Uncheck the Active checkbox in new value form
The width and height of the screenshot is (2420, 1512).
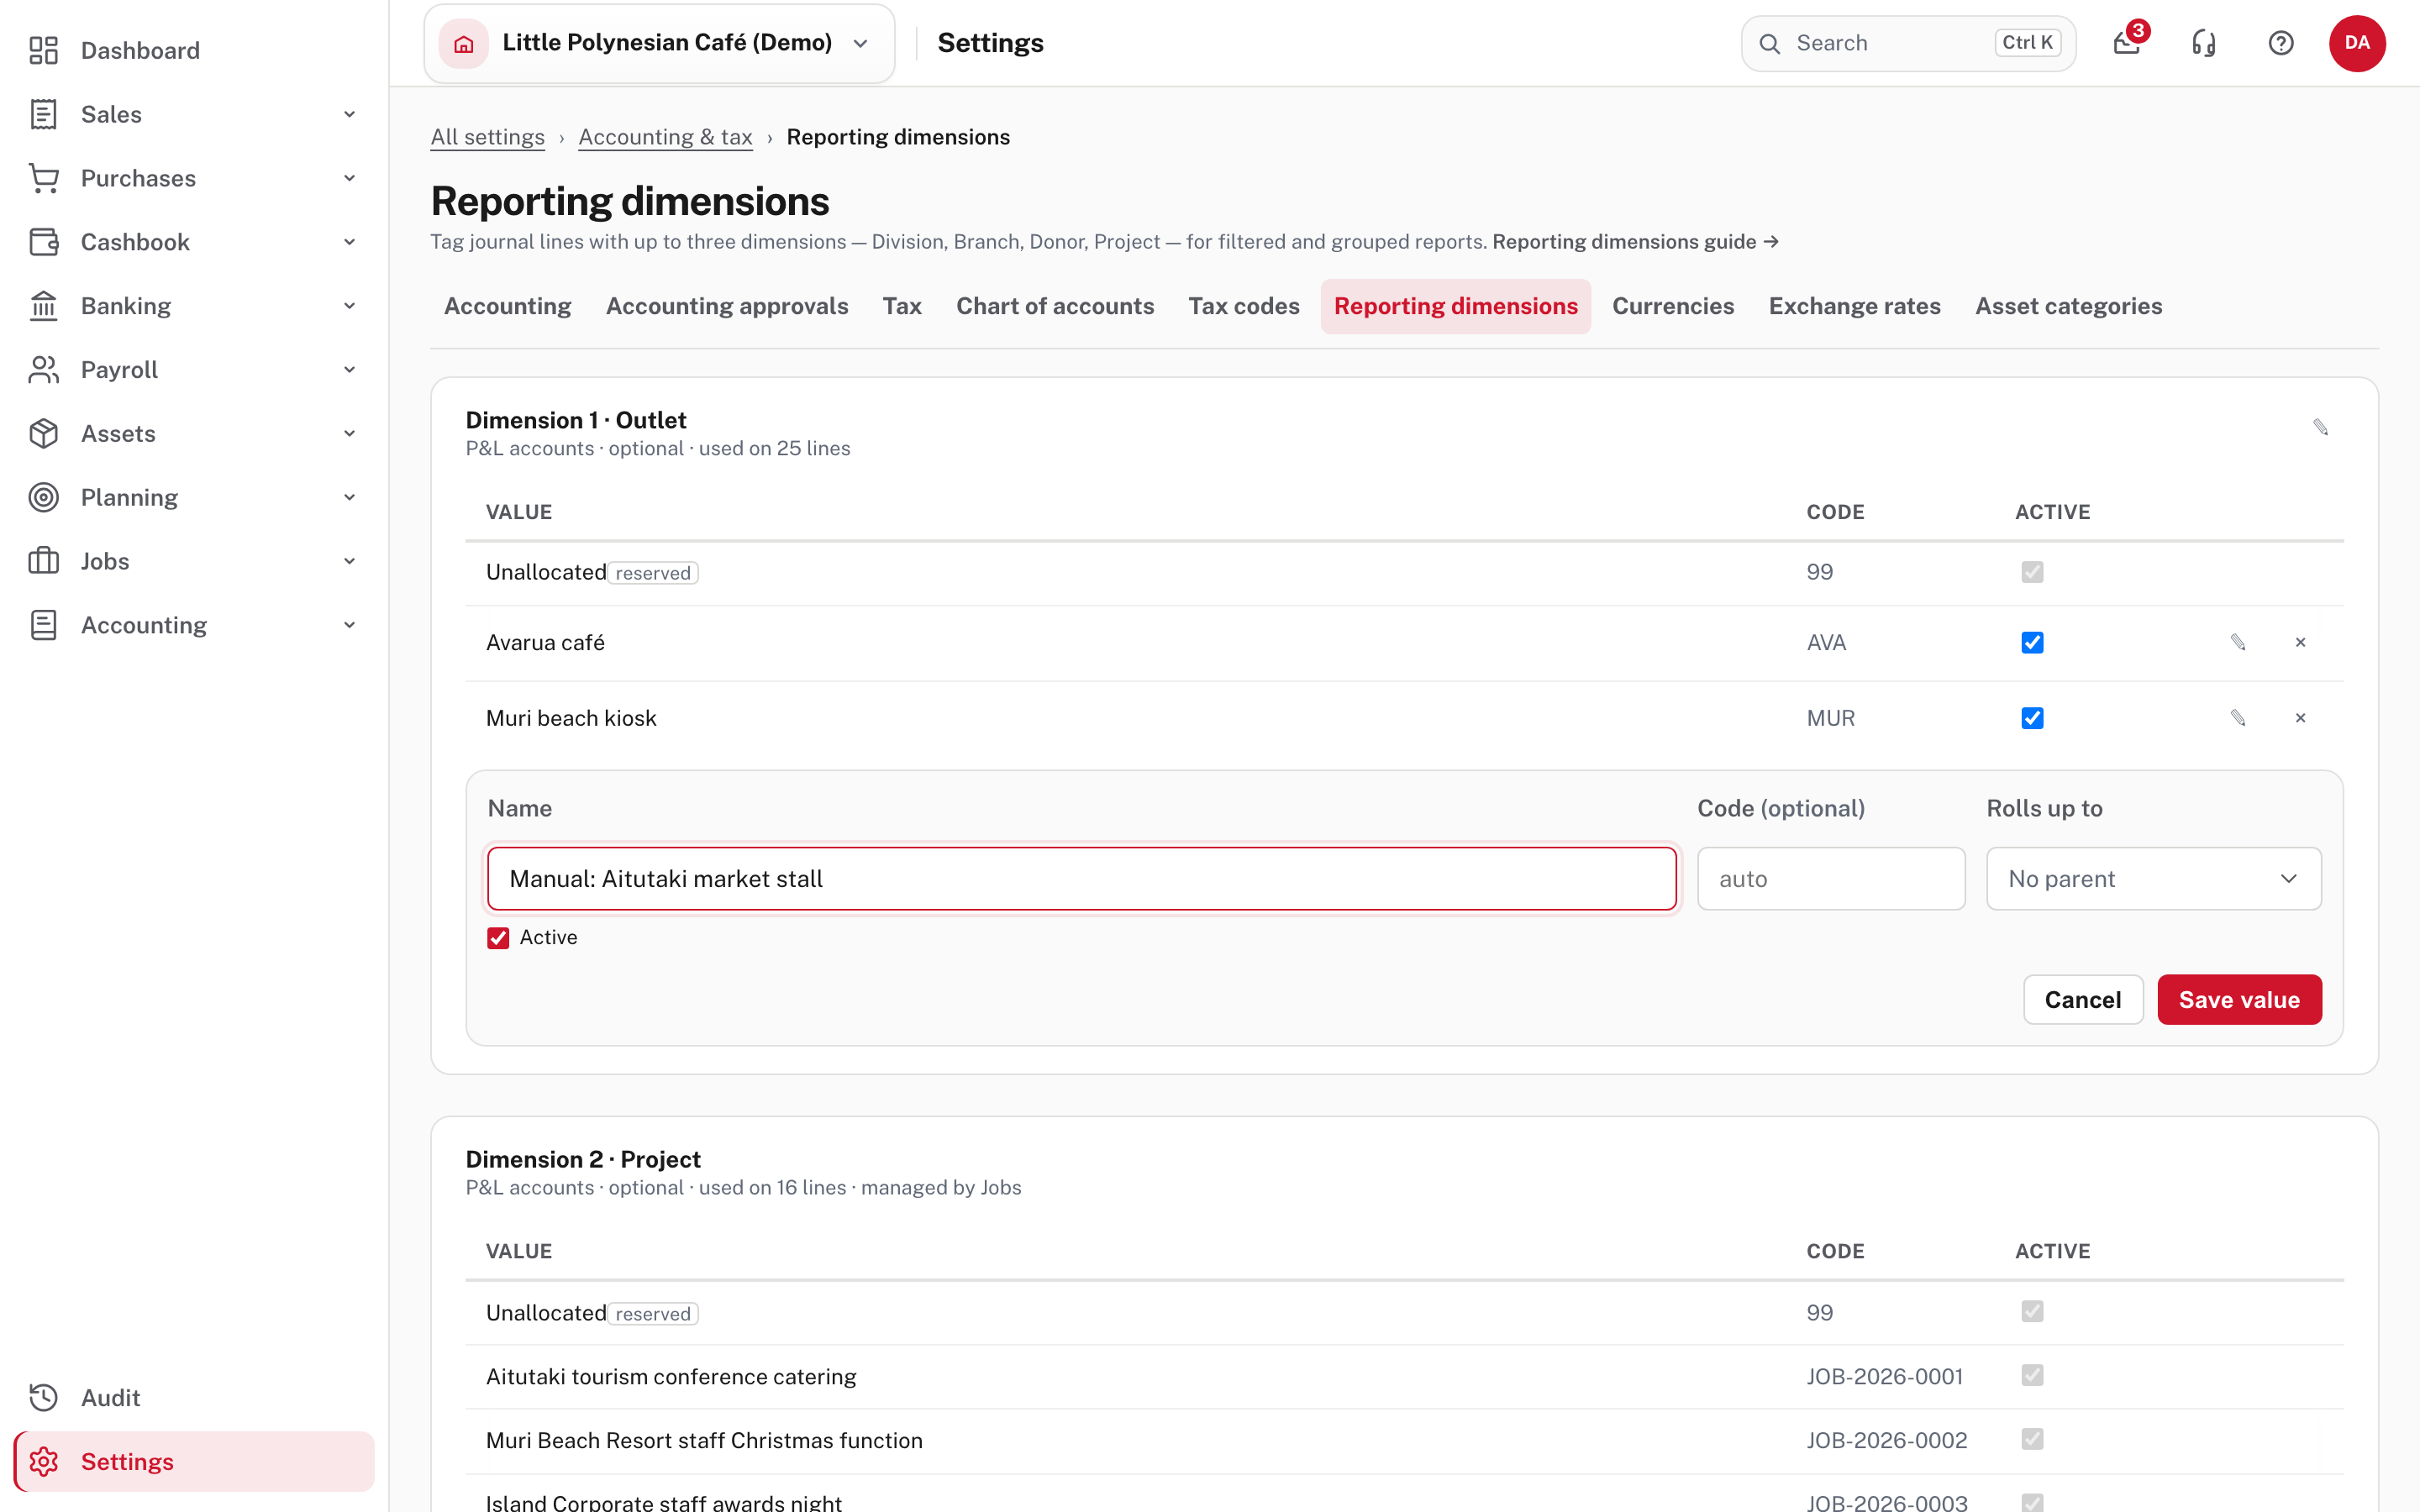498,937
